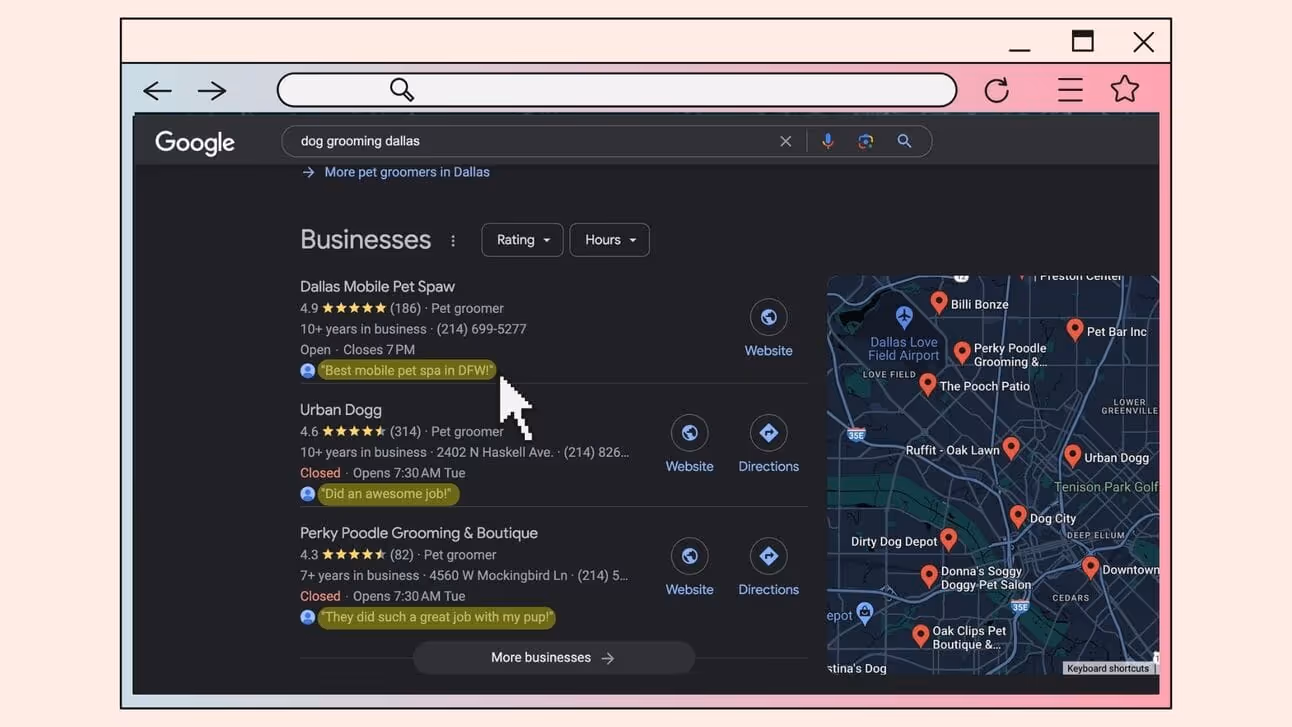1292x727 pixels.
Task: Click Dallas Love Field Airport marker
Action: pos(904,318)
